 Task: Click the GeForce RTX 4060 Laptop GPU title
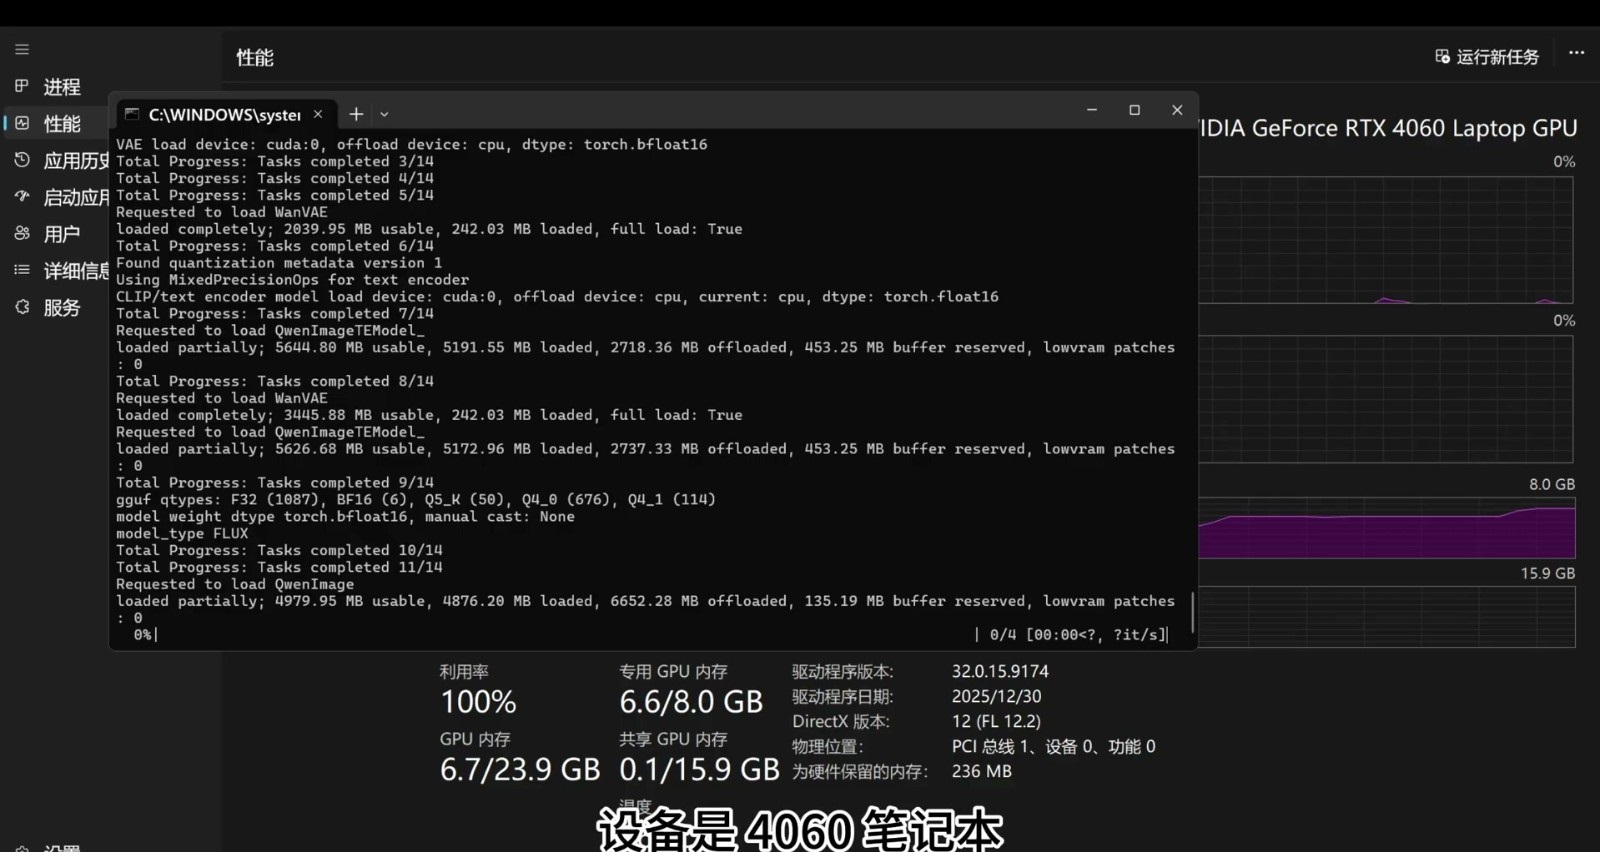1389,129
